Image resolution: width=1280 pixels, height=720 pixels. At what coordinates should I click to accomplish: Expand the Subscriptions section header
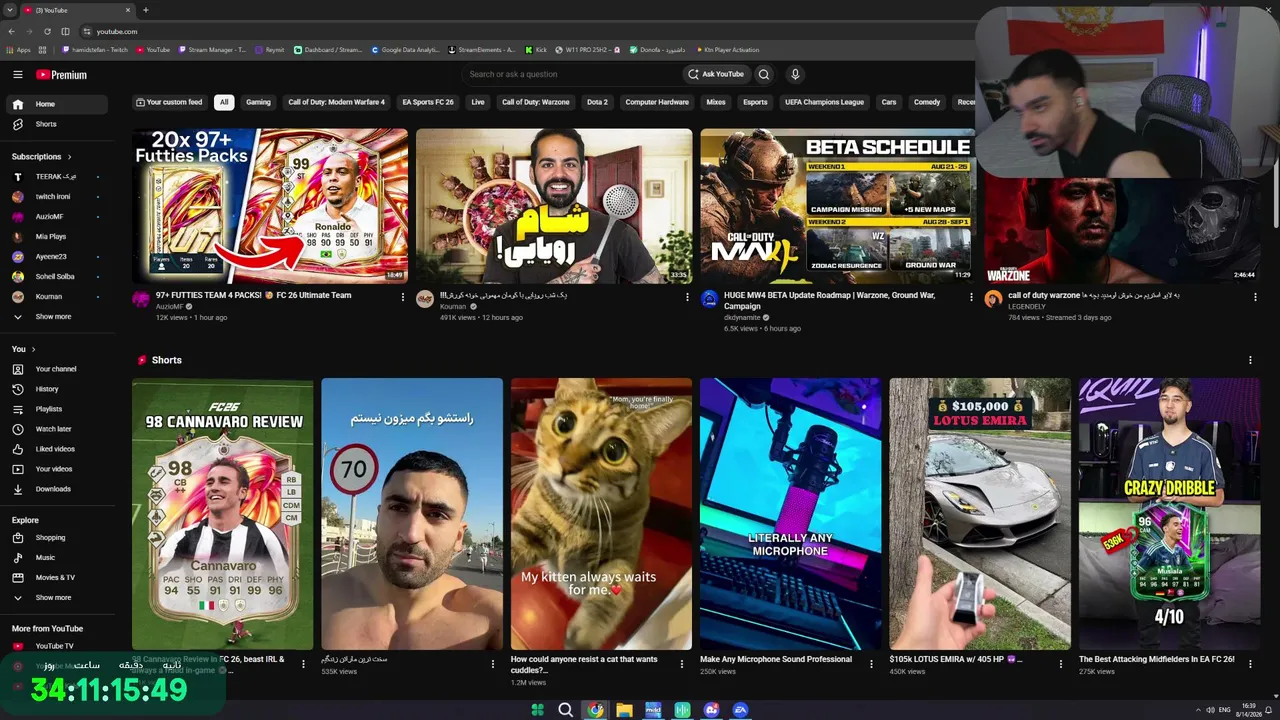41,157
